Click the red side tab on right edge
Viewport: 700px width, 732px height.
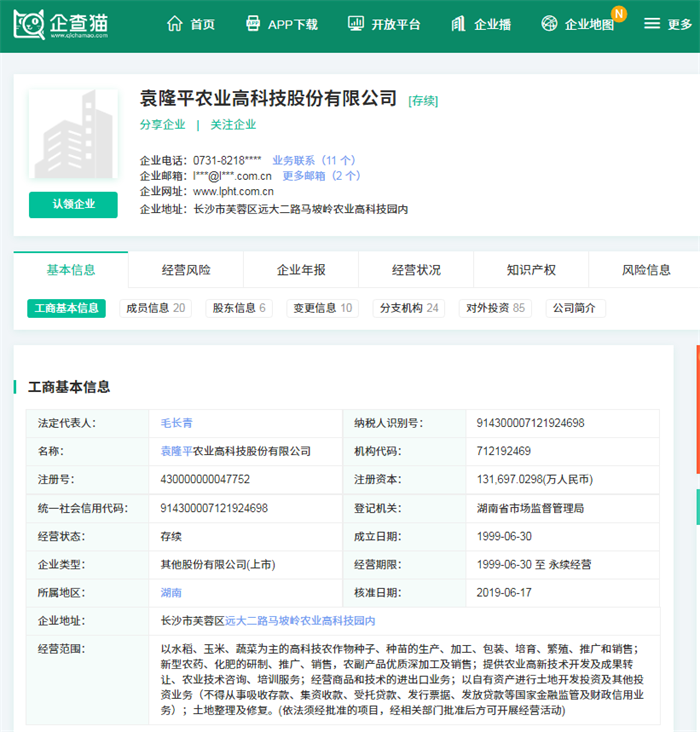[x=698, y=409]
